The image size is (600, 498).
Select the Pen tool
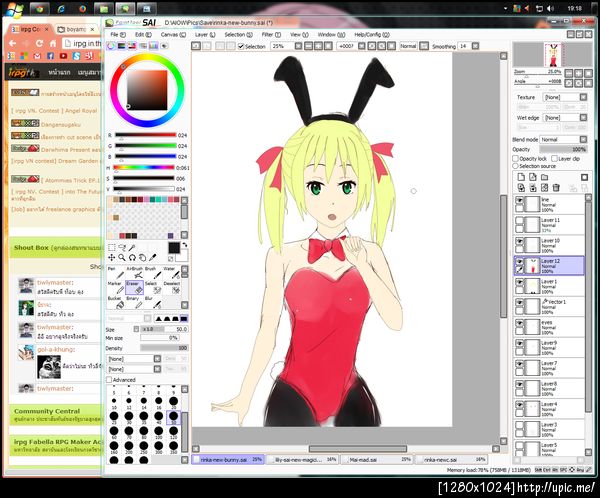pos(116,273)
